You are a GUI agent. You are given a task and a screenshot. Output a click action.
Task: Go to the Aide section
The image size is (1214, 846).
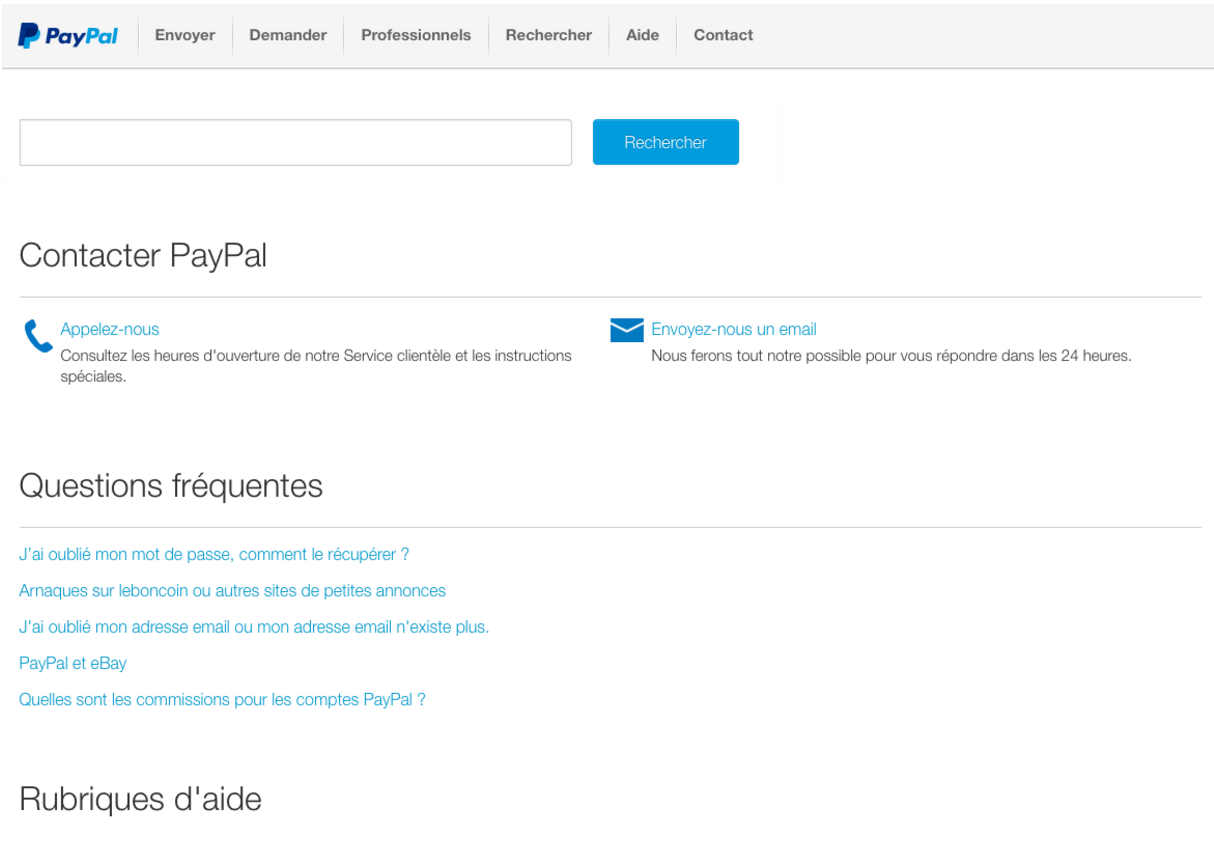point(642,35)
